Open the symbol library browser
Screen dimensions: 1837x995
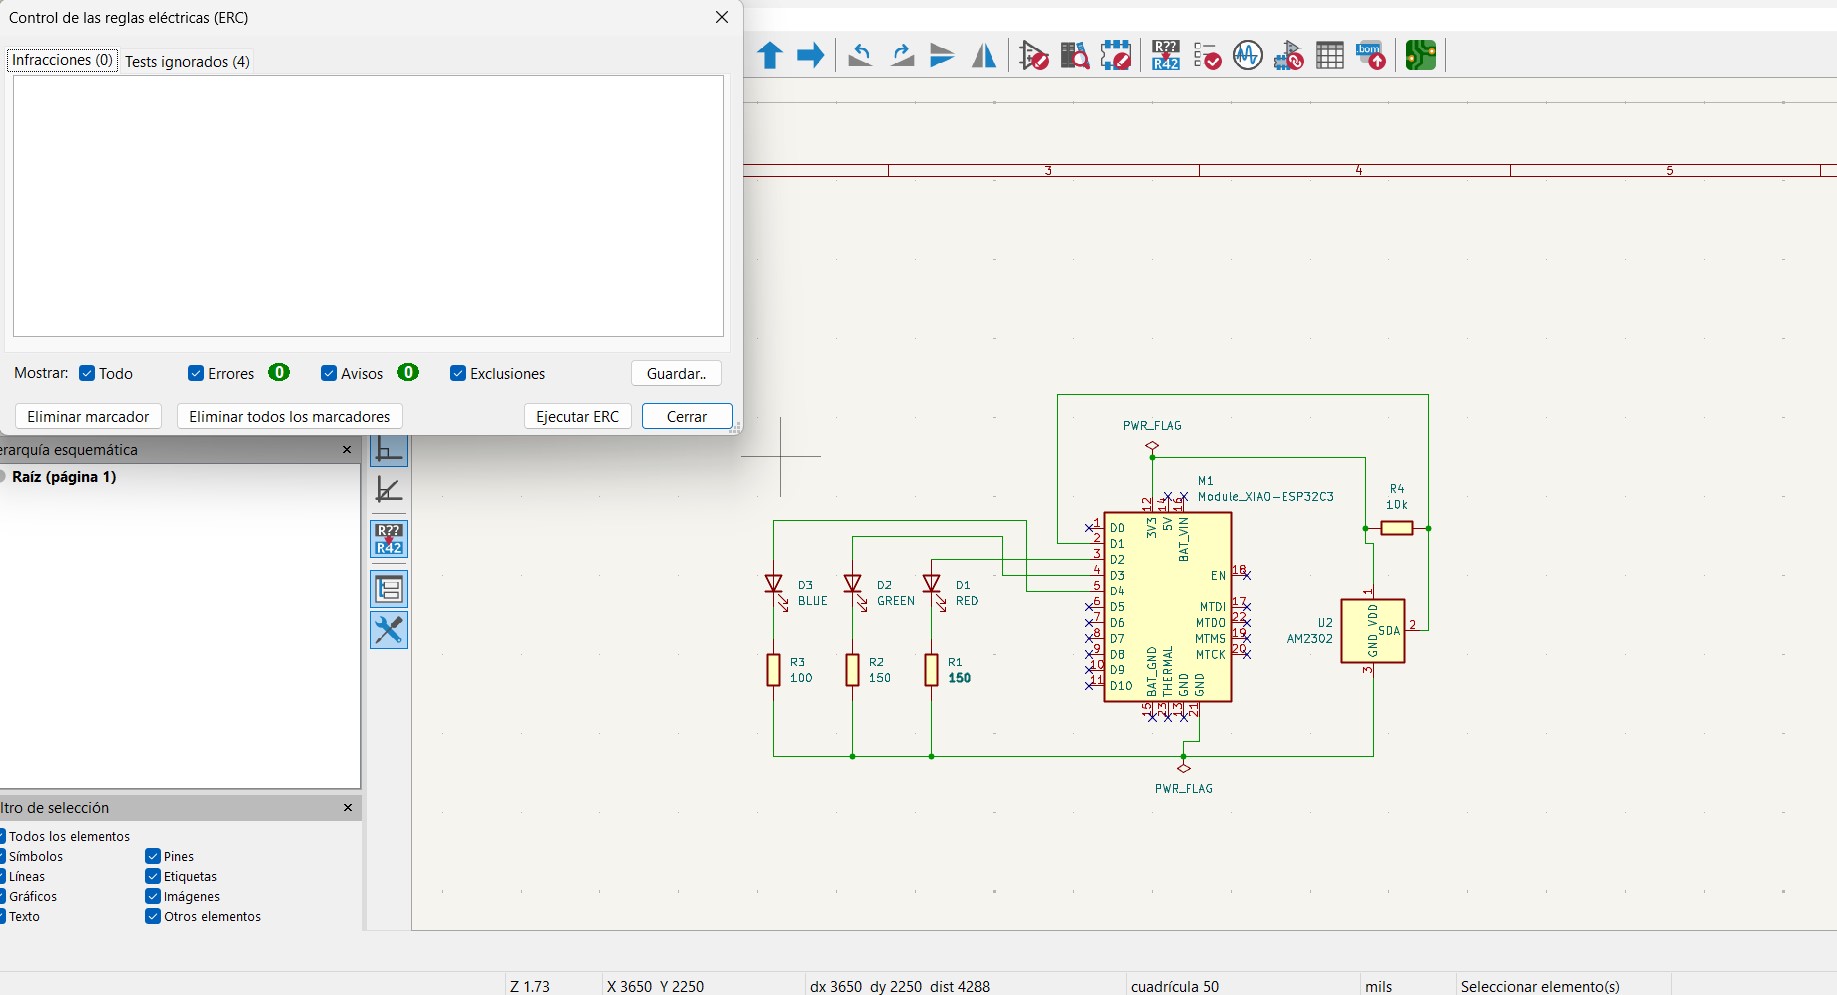coord(1075,56)
